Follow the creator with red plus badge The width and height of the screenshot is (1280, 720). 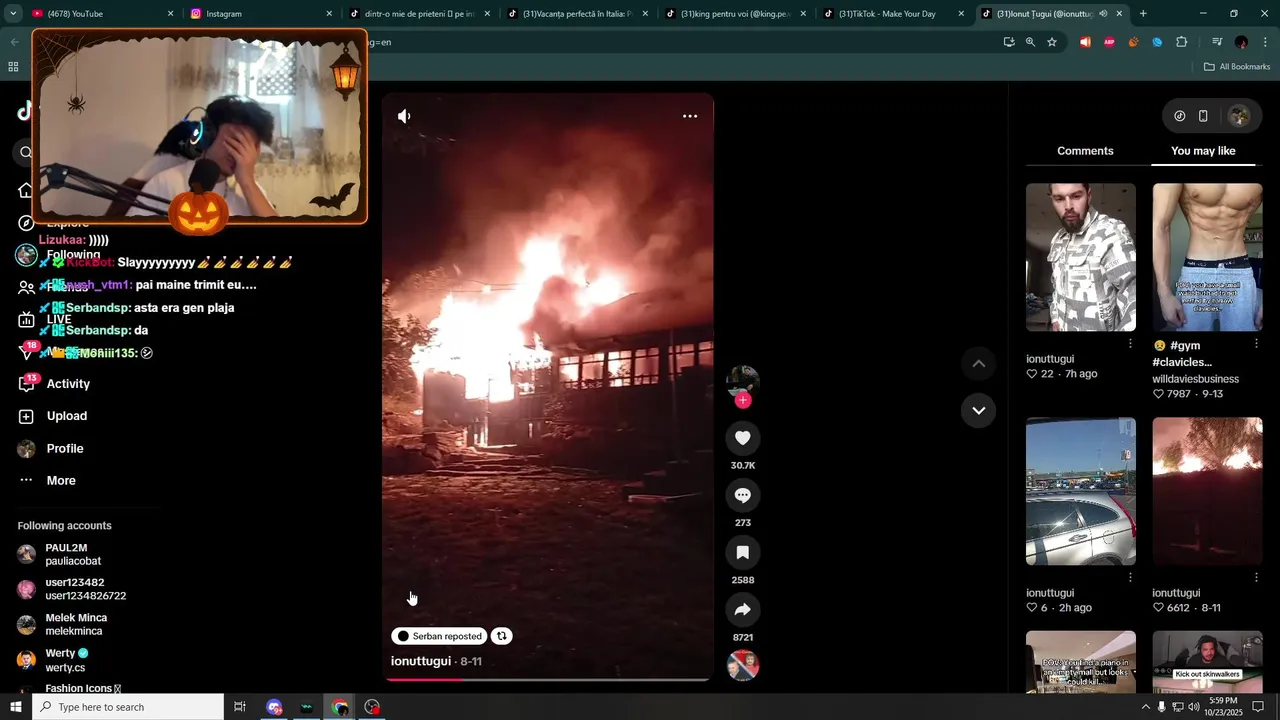[x=742, y=400]
